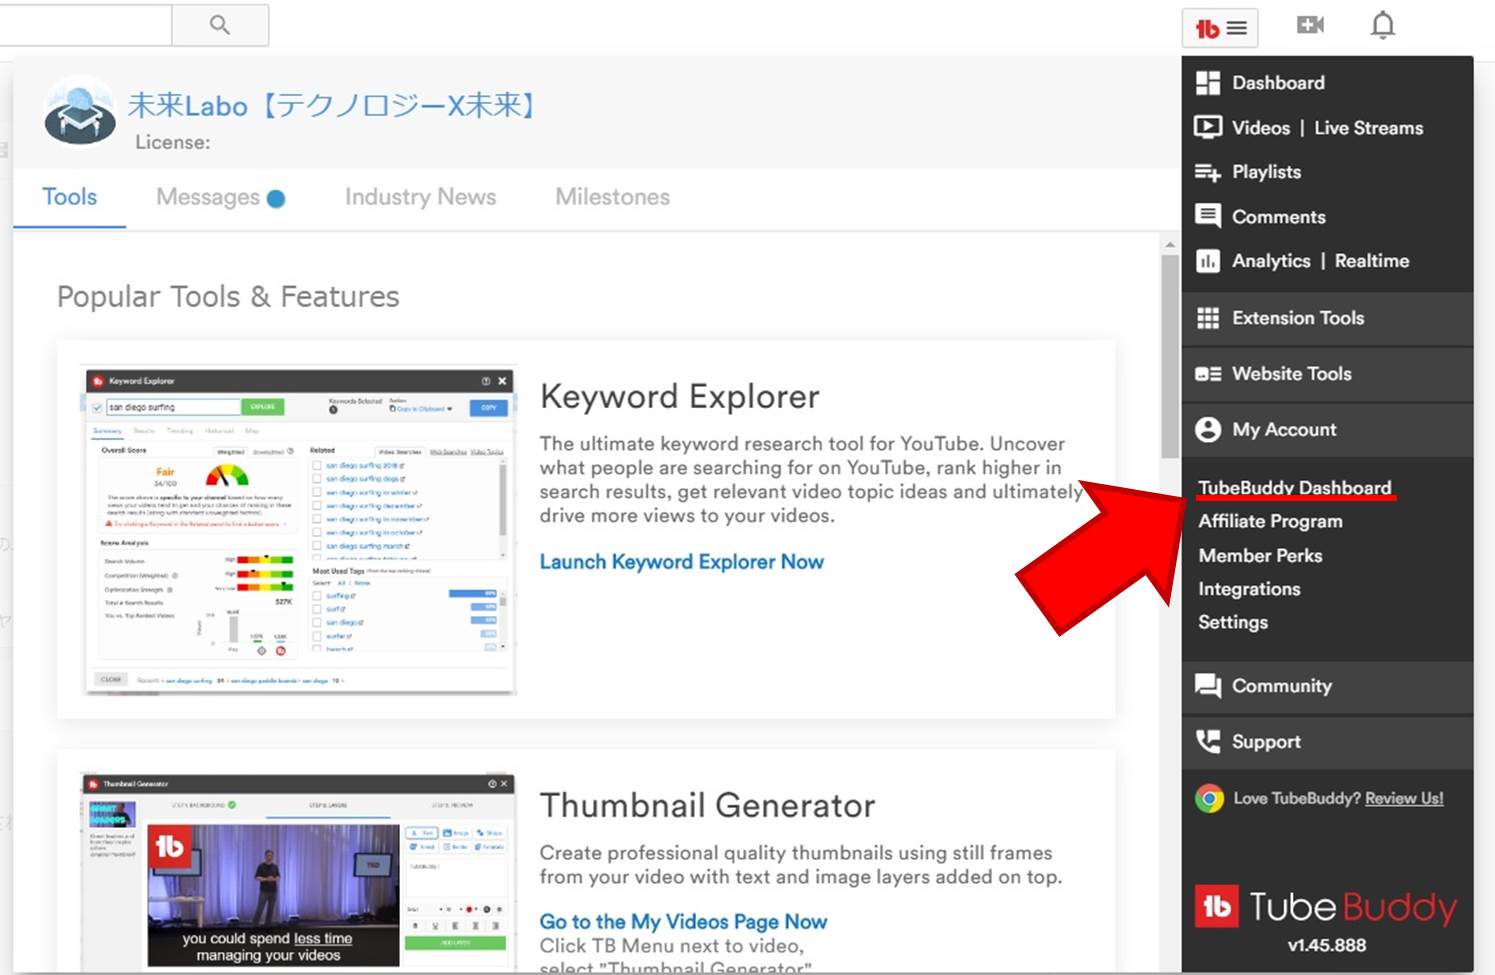Switch to the Industry News tab

(420, 197)
